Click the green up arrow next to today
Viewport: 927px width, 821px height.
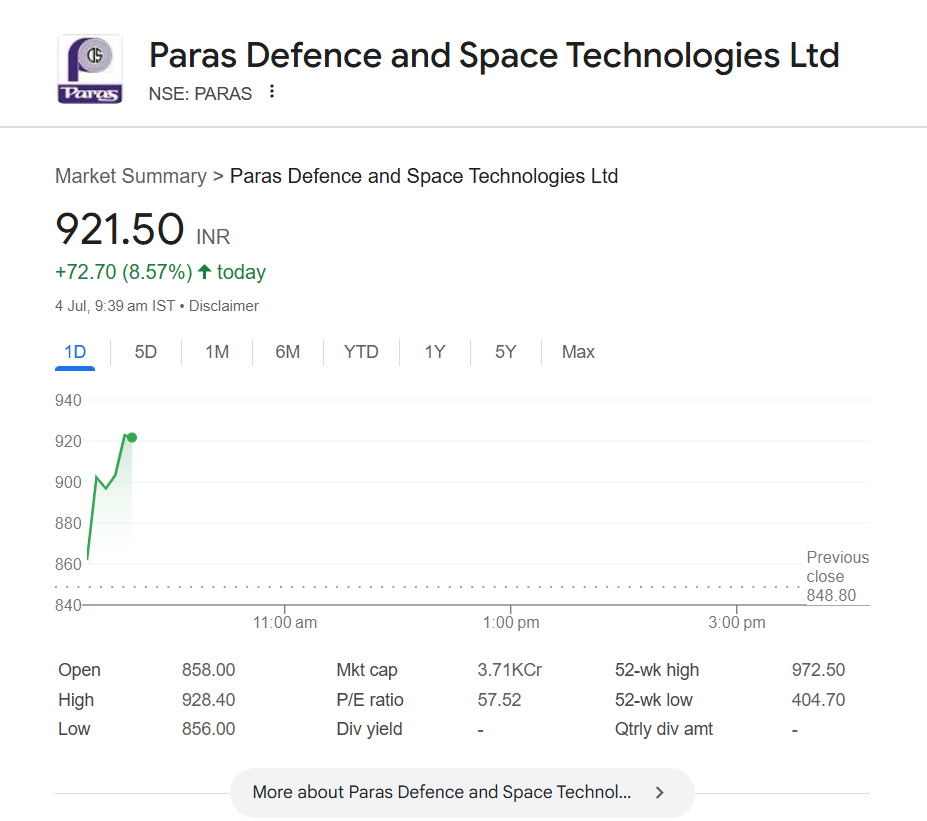[205, 272]
